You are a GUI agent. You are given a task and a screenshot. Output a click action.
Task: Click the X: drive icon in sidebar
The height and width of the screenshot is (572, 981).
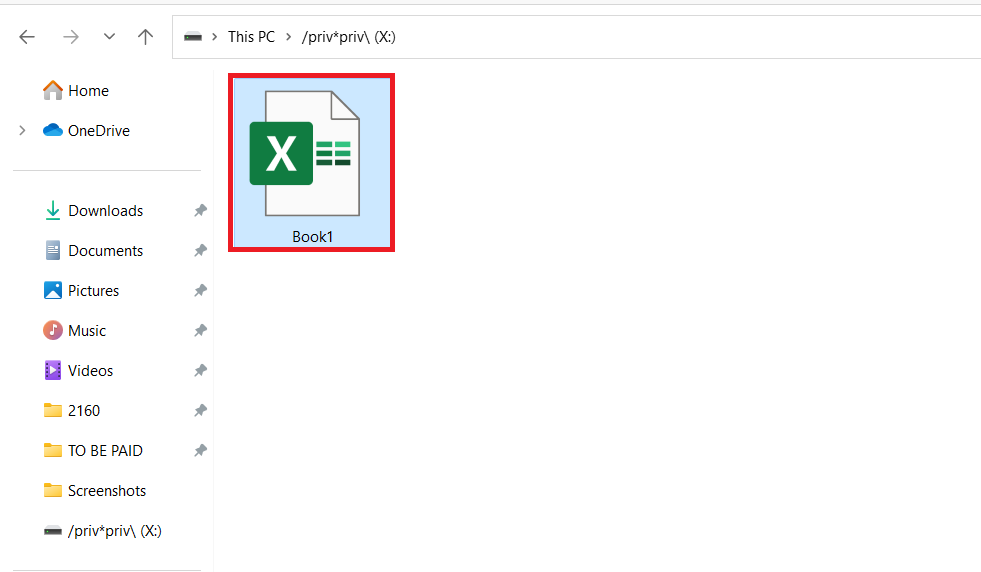(x=53, y=531)
